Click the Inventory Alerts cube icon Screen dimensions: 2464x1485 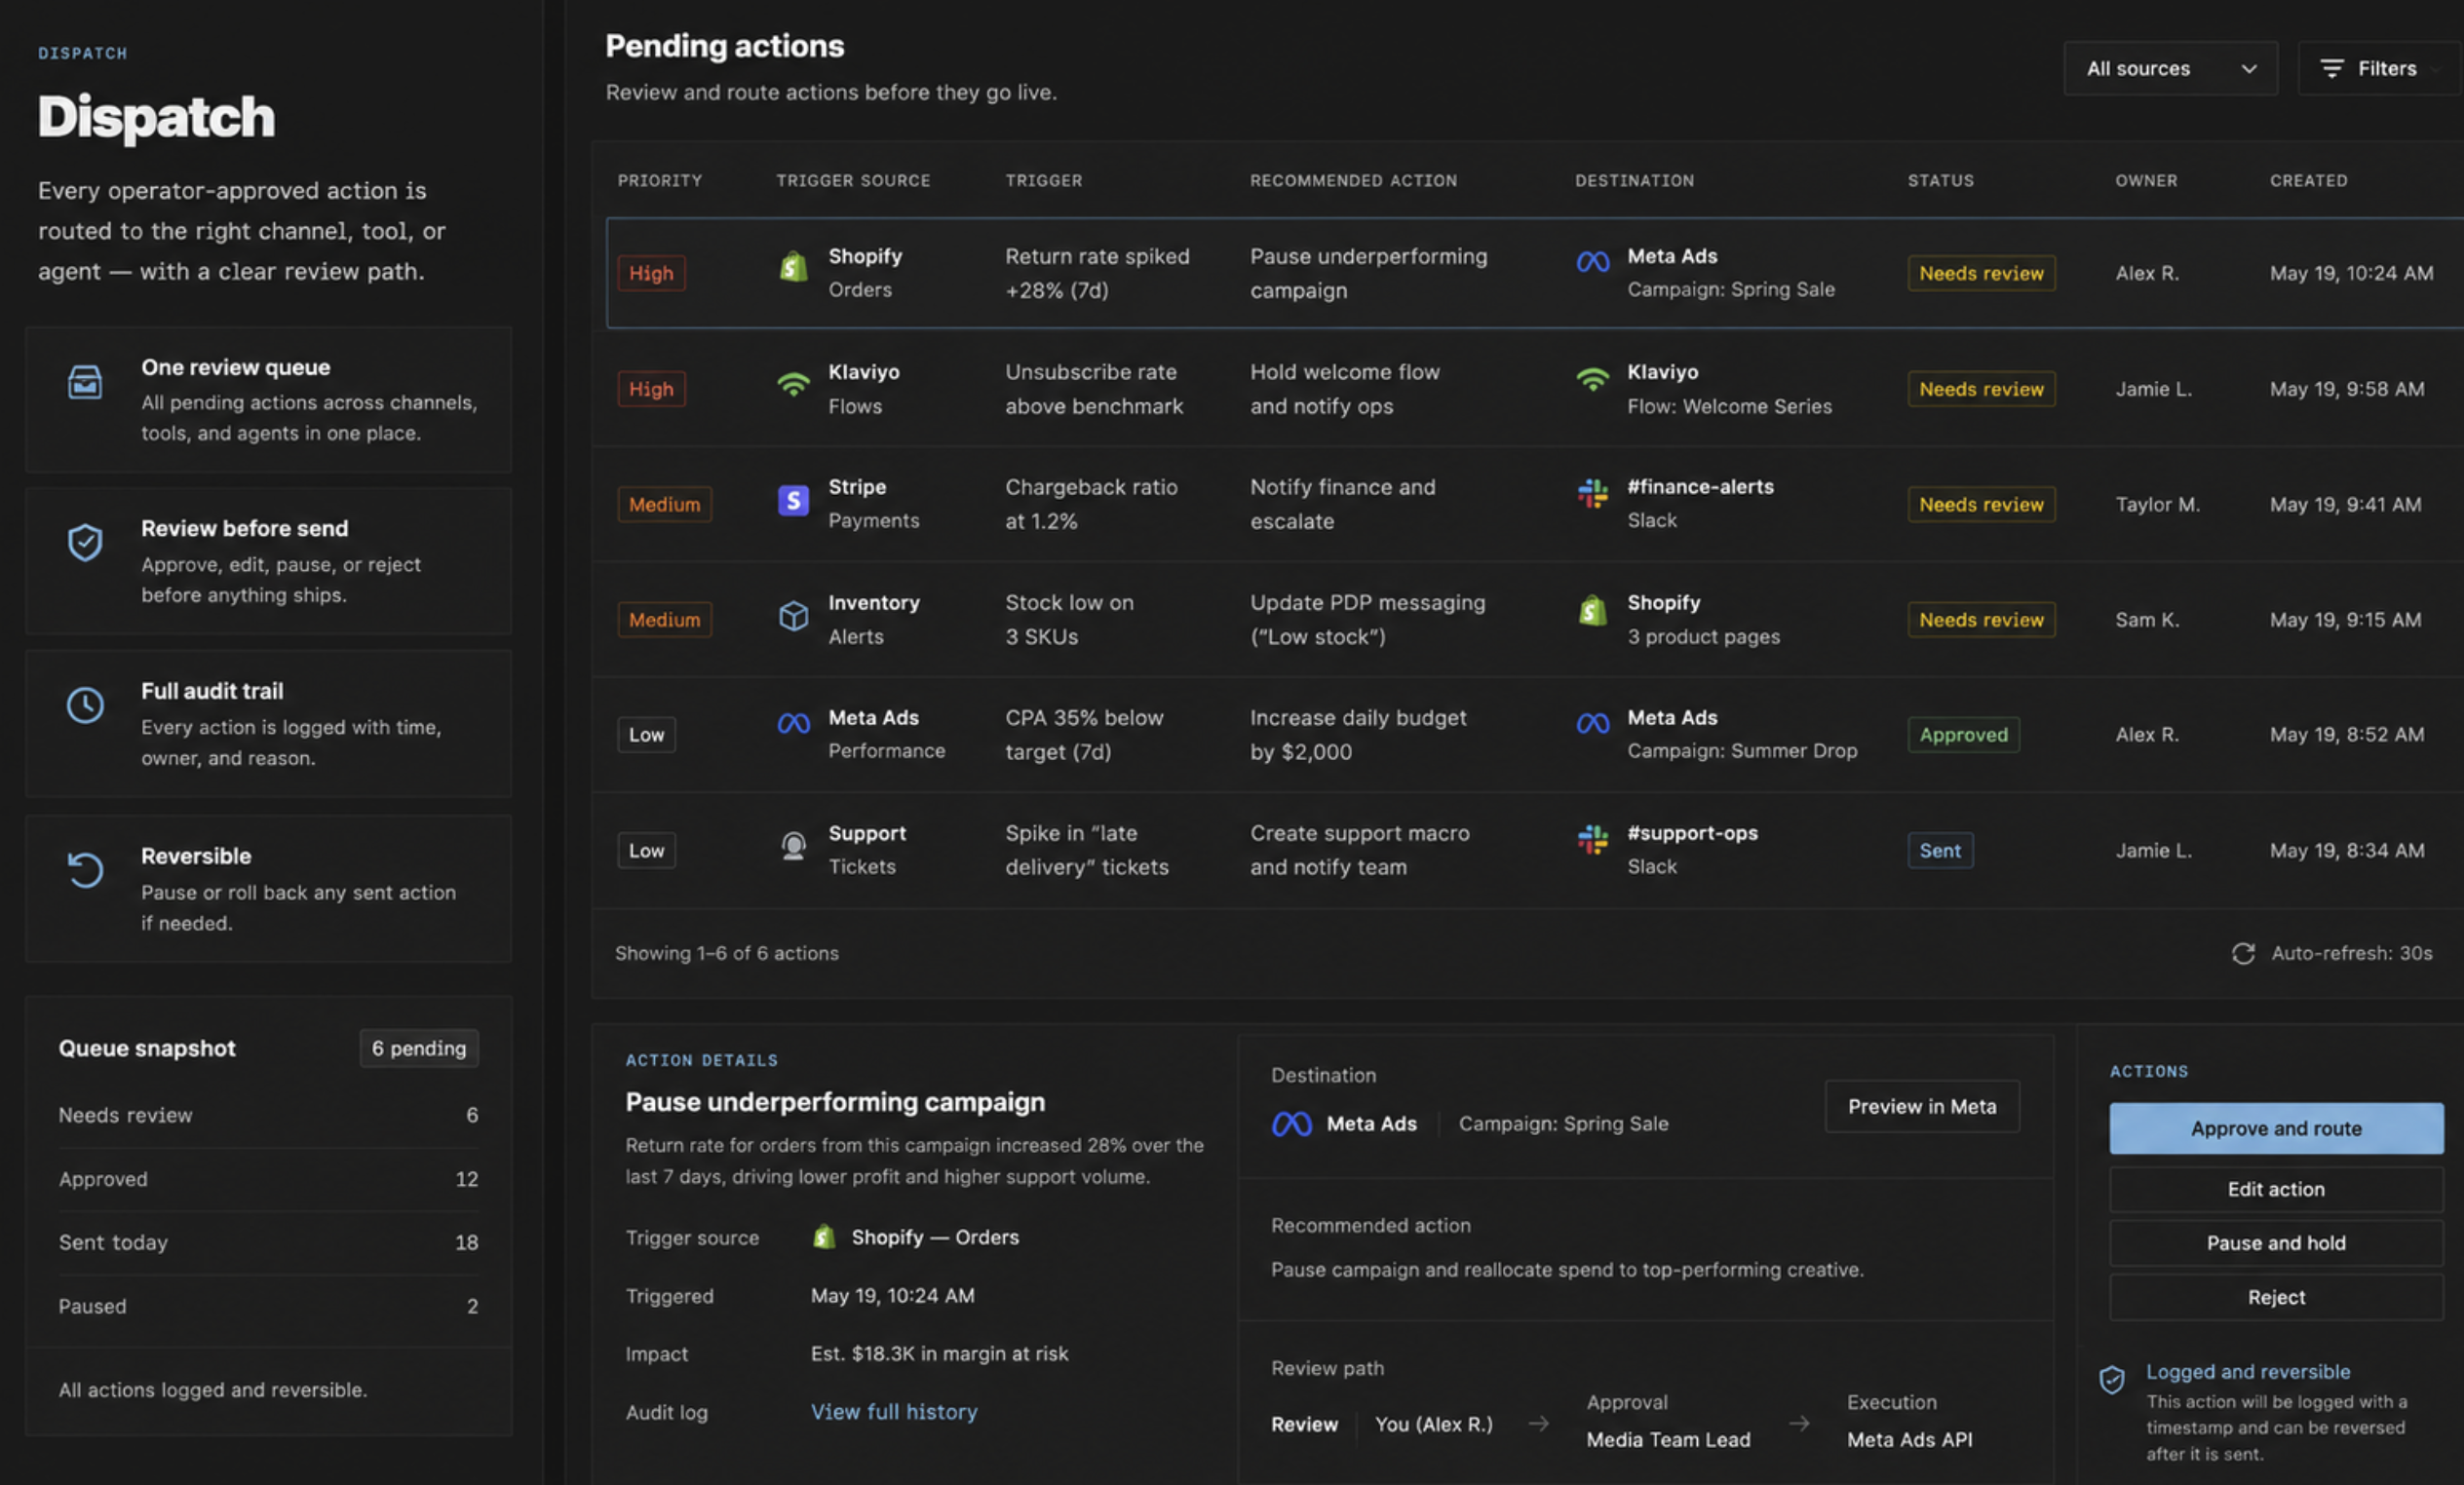[x=793, y=615]
